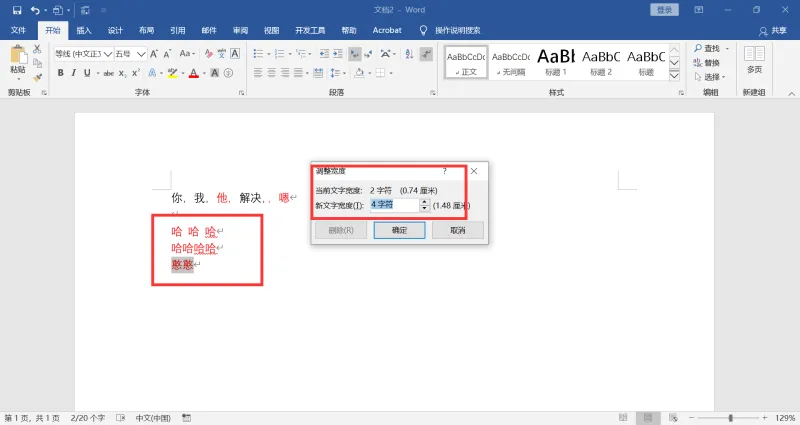
Task: Apply character border icon
Action: point(235,54)
